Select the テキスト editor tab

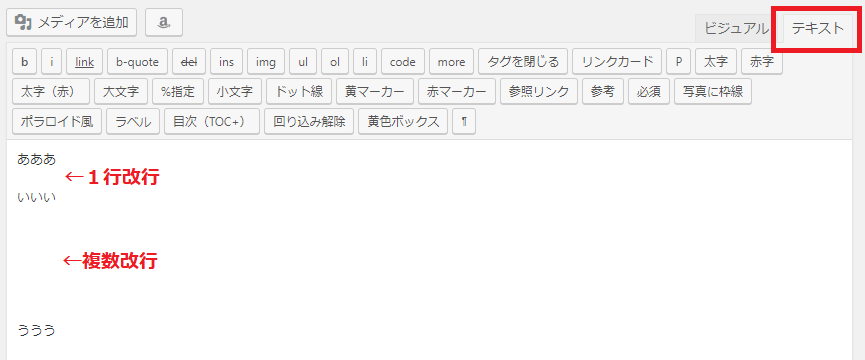[818, 29]
